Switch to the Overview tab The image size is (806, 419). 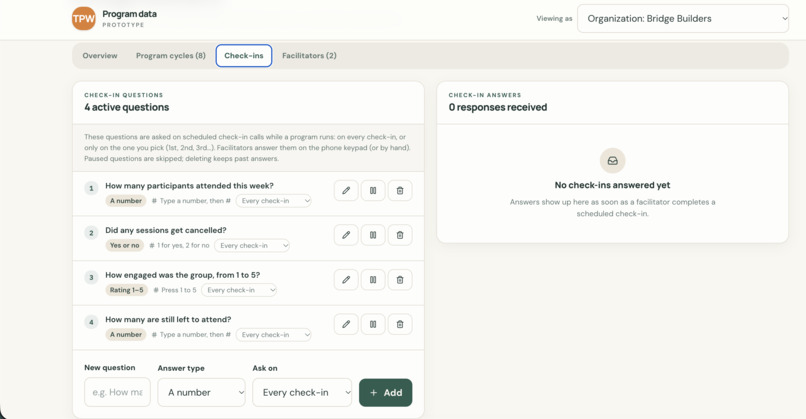pos(100,56)
